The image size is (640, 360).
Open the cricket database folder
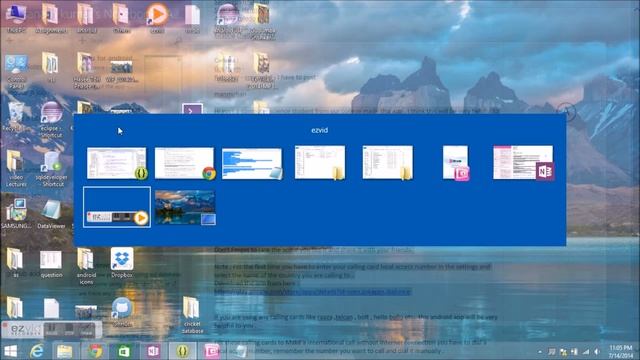(x=192, y=315)
